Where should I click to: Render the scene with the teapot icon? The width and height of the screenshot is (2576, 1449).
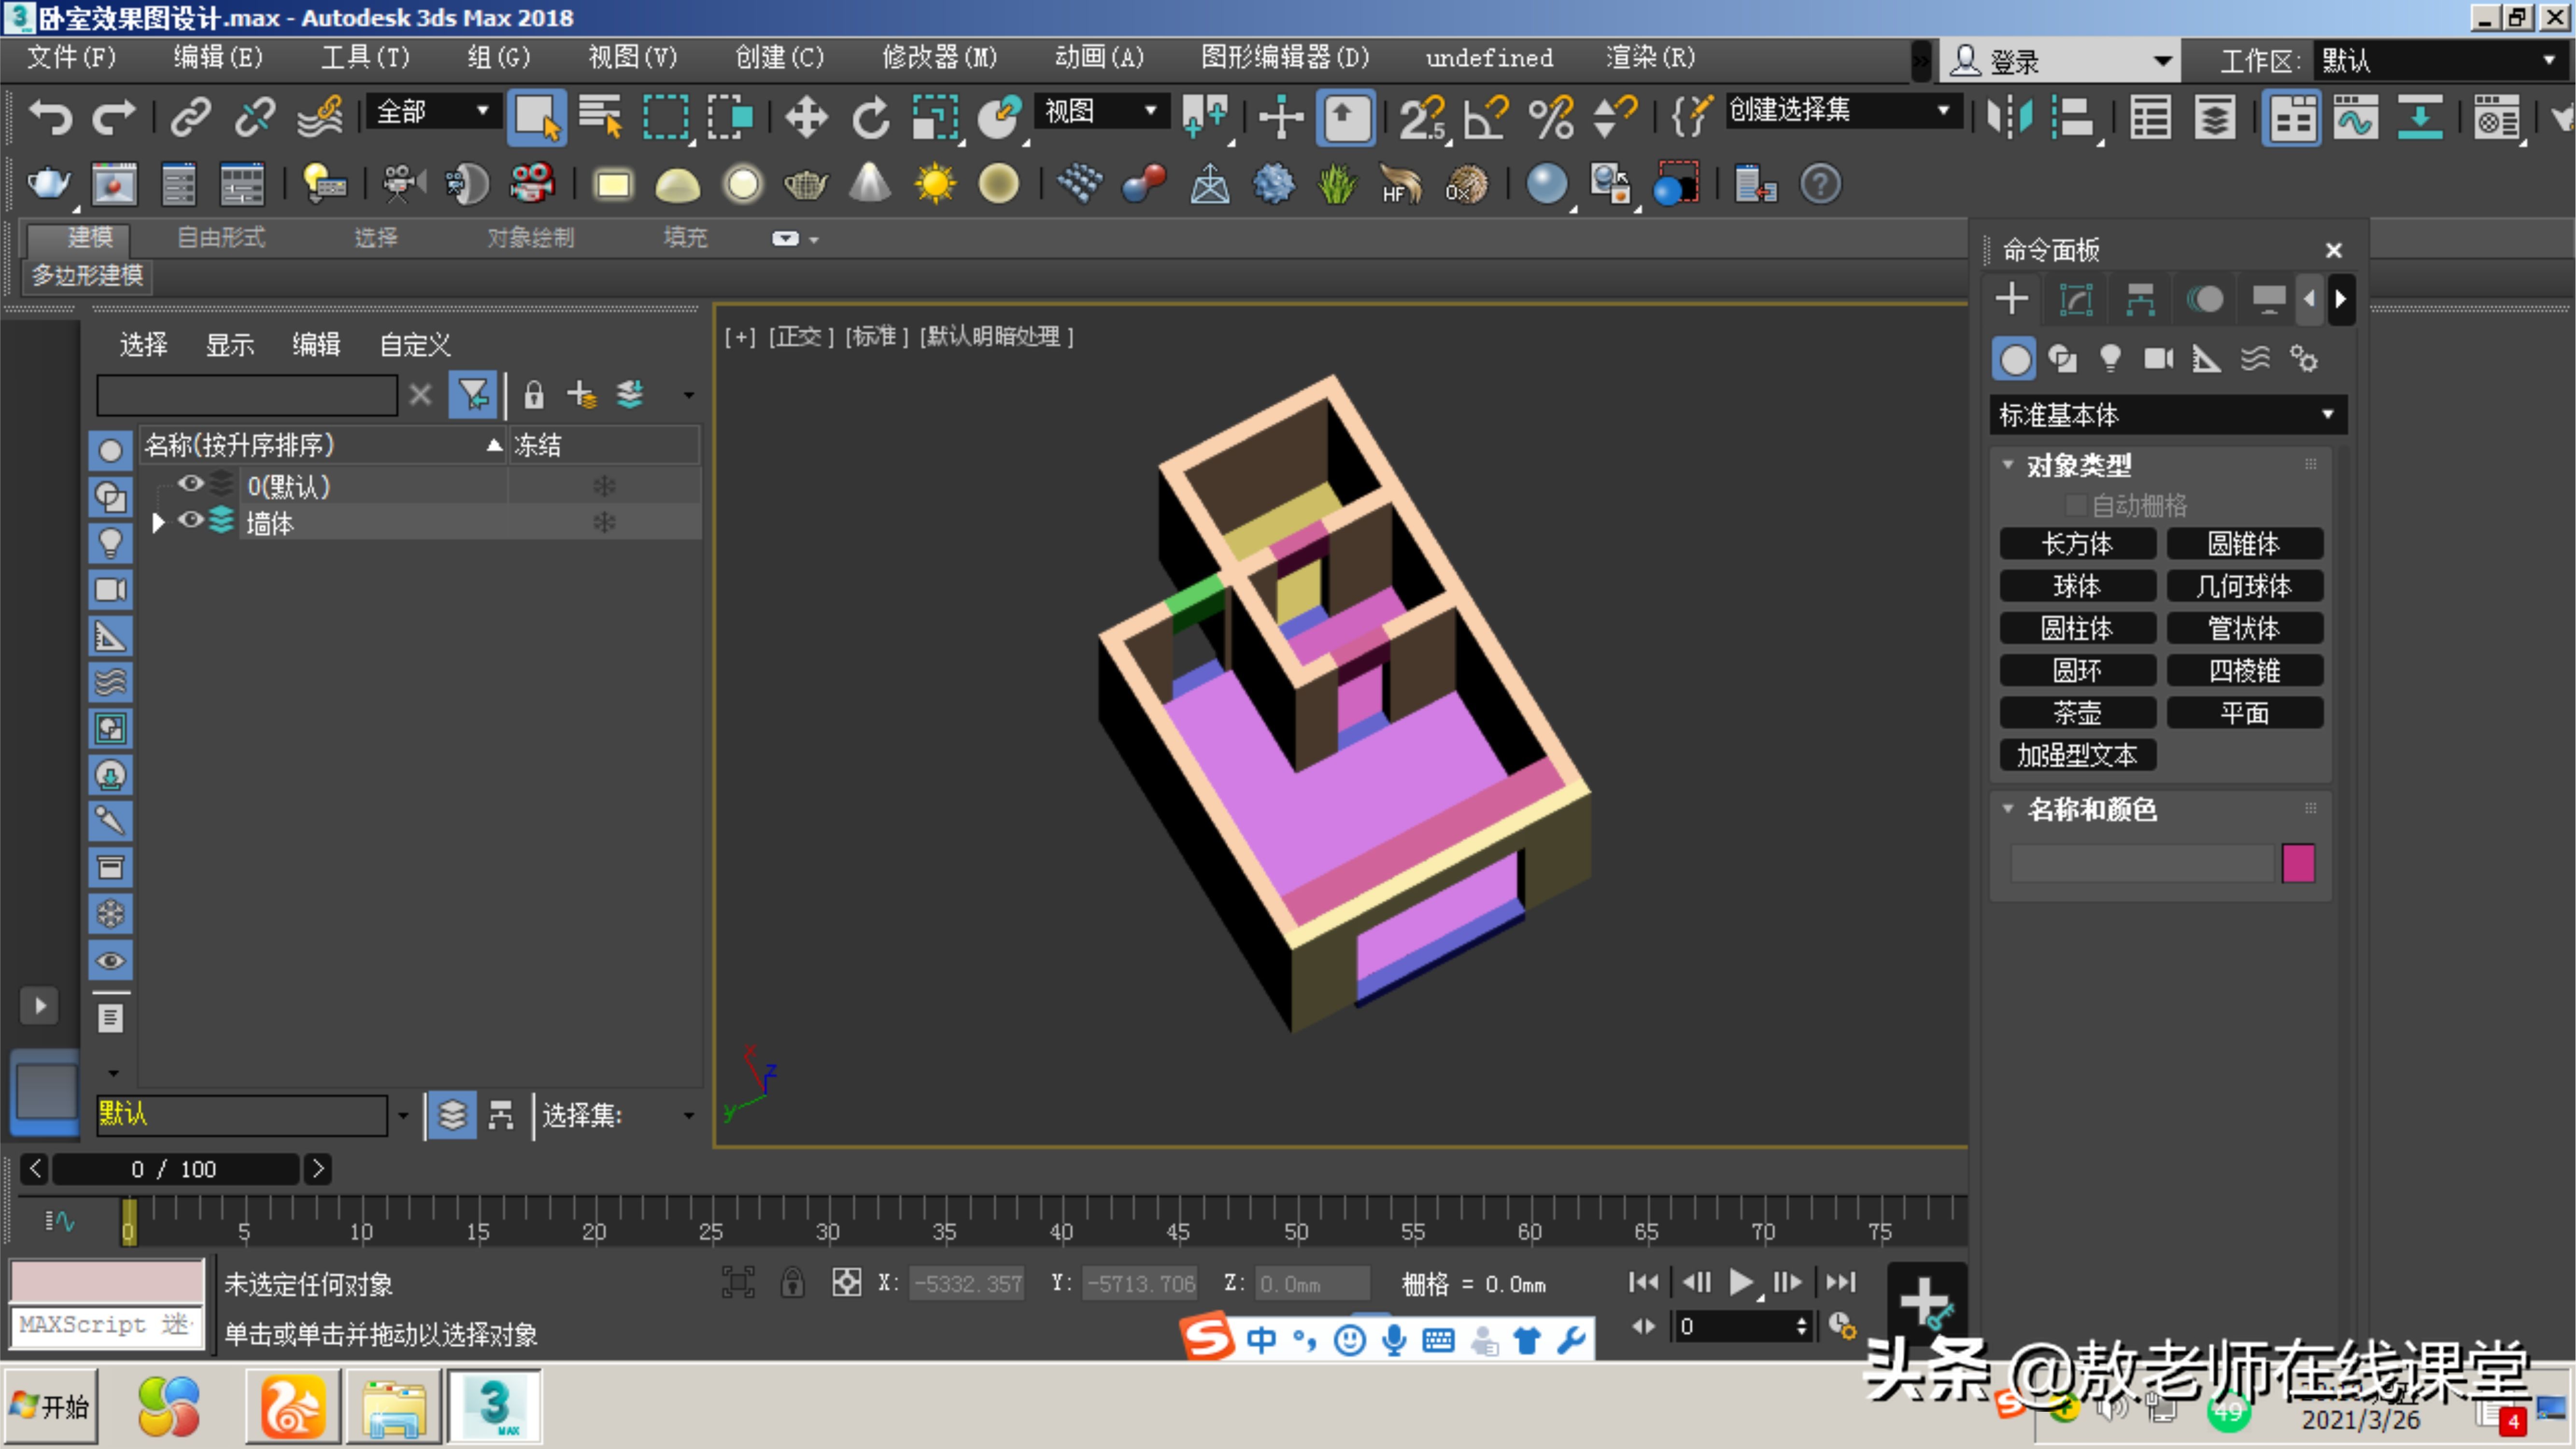49,184
